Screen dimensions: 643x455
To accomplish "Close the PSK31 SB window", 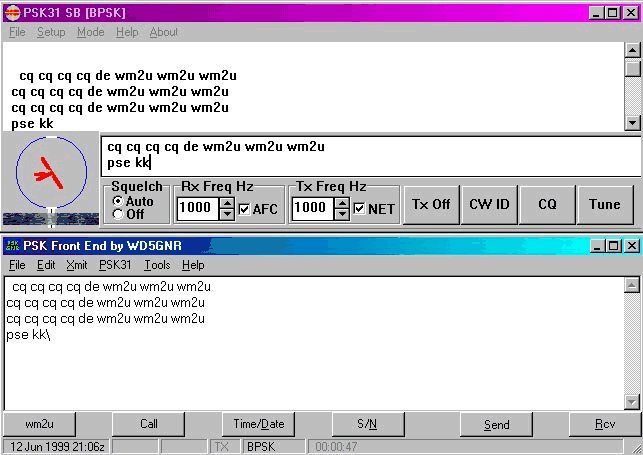I will click(x=631, y=13).
